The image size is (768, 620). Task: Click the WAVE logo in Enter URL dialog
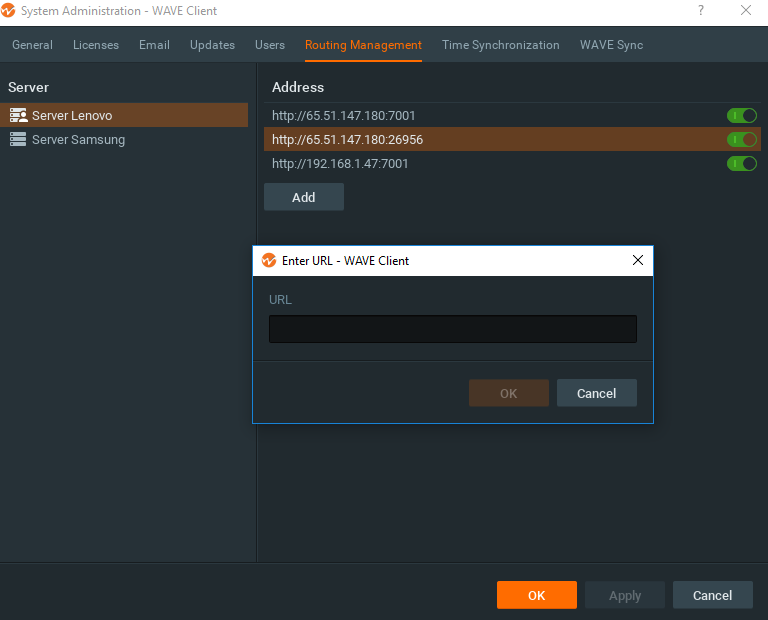(x=269, y=261)
